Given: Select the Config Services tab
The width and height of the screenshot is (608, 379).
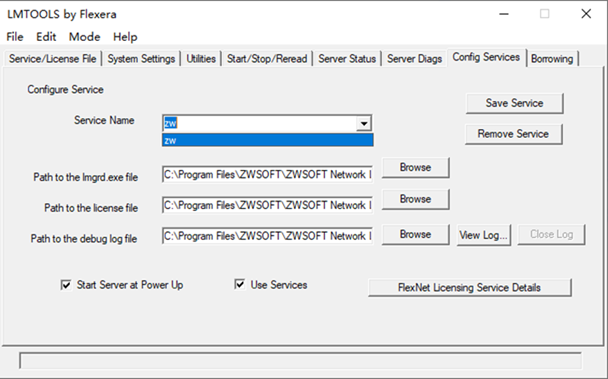Looking at the screenshot, I should click(x=486, y=57).
